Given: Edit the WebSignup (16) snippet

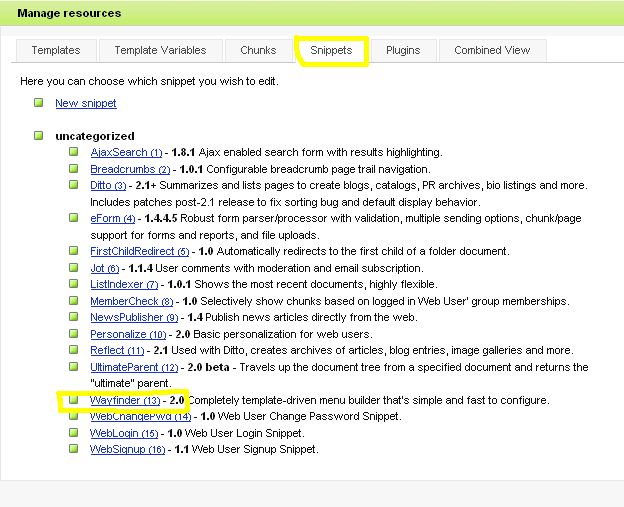Looking at the screenshot, I should (127, 450).
